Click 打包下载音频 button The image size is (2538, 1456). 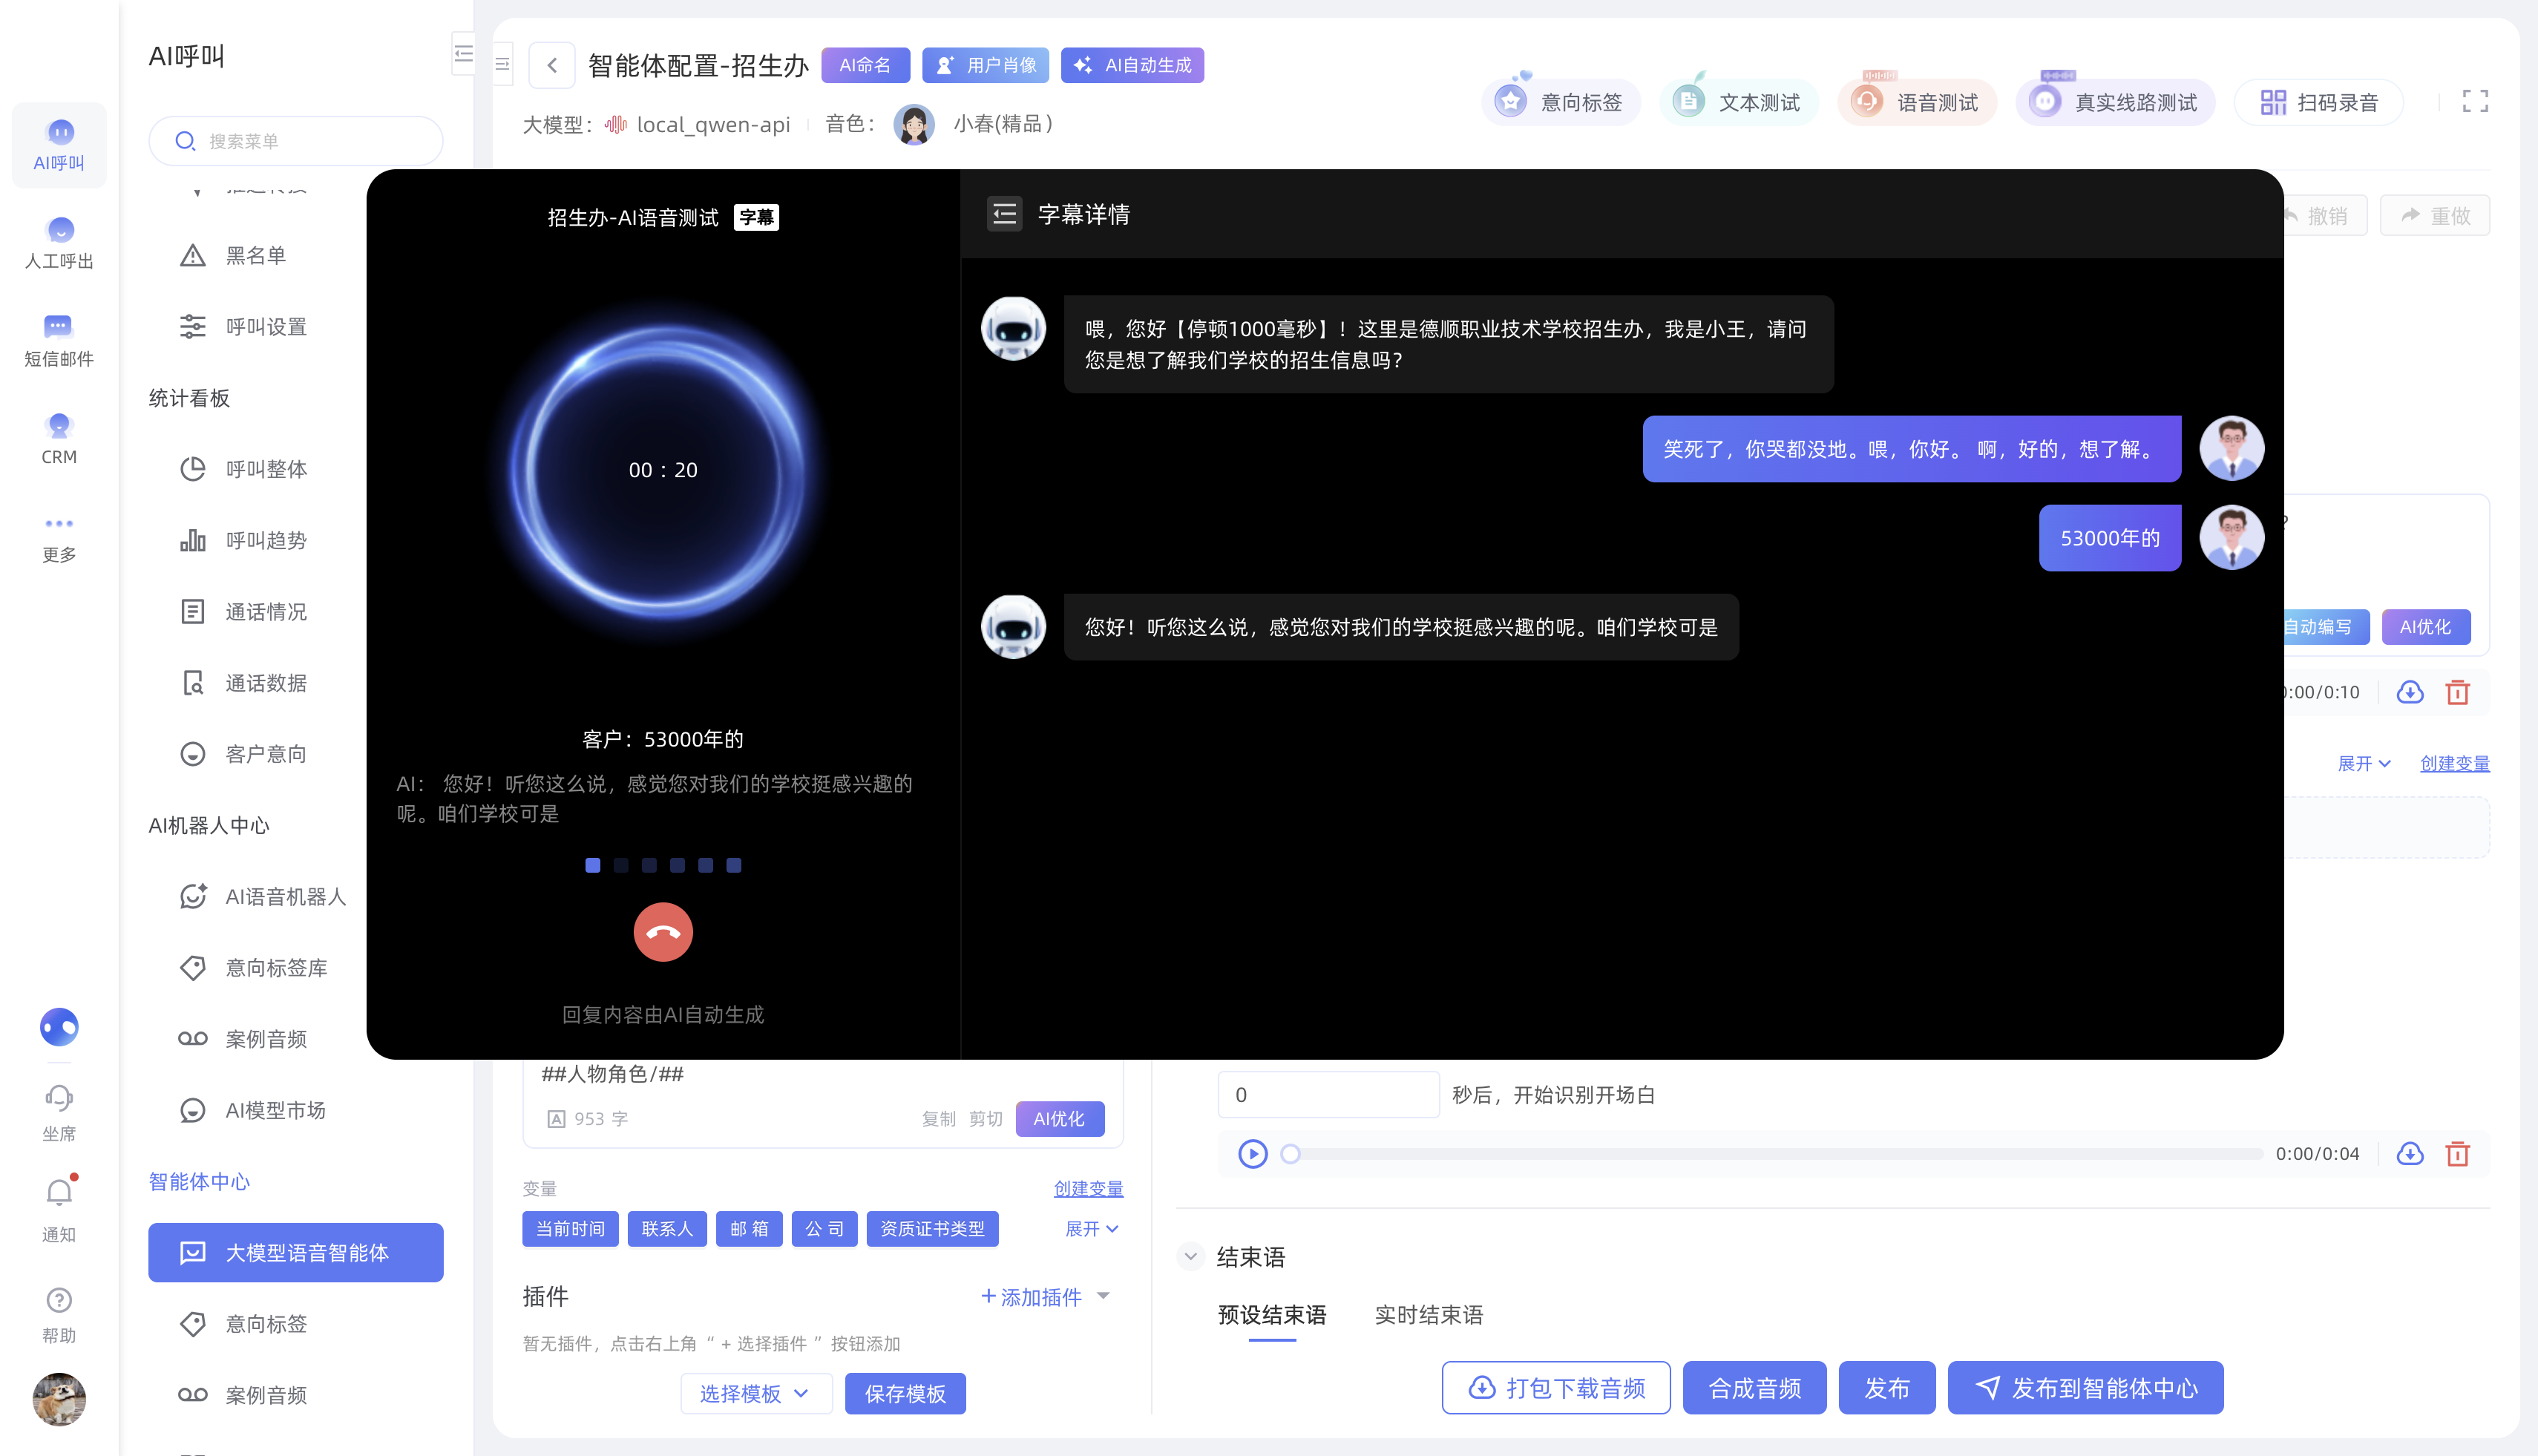pos(1556,1388)
